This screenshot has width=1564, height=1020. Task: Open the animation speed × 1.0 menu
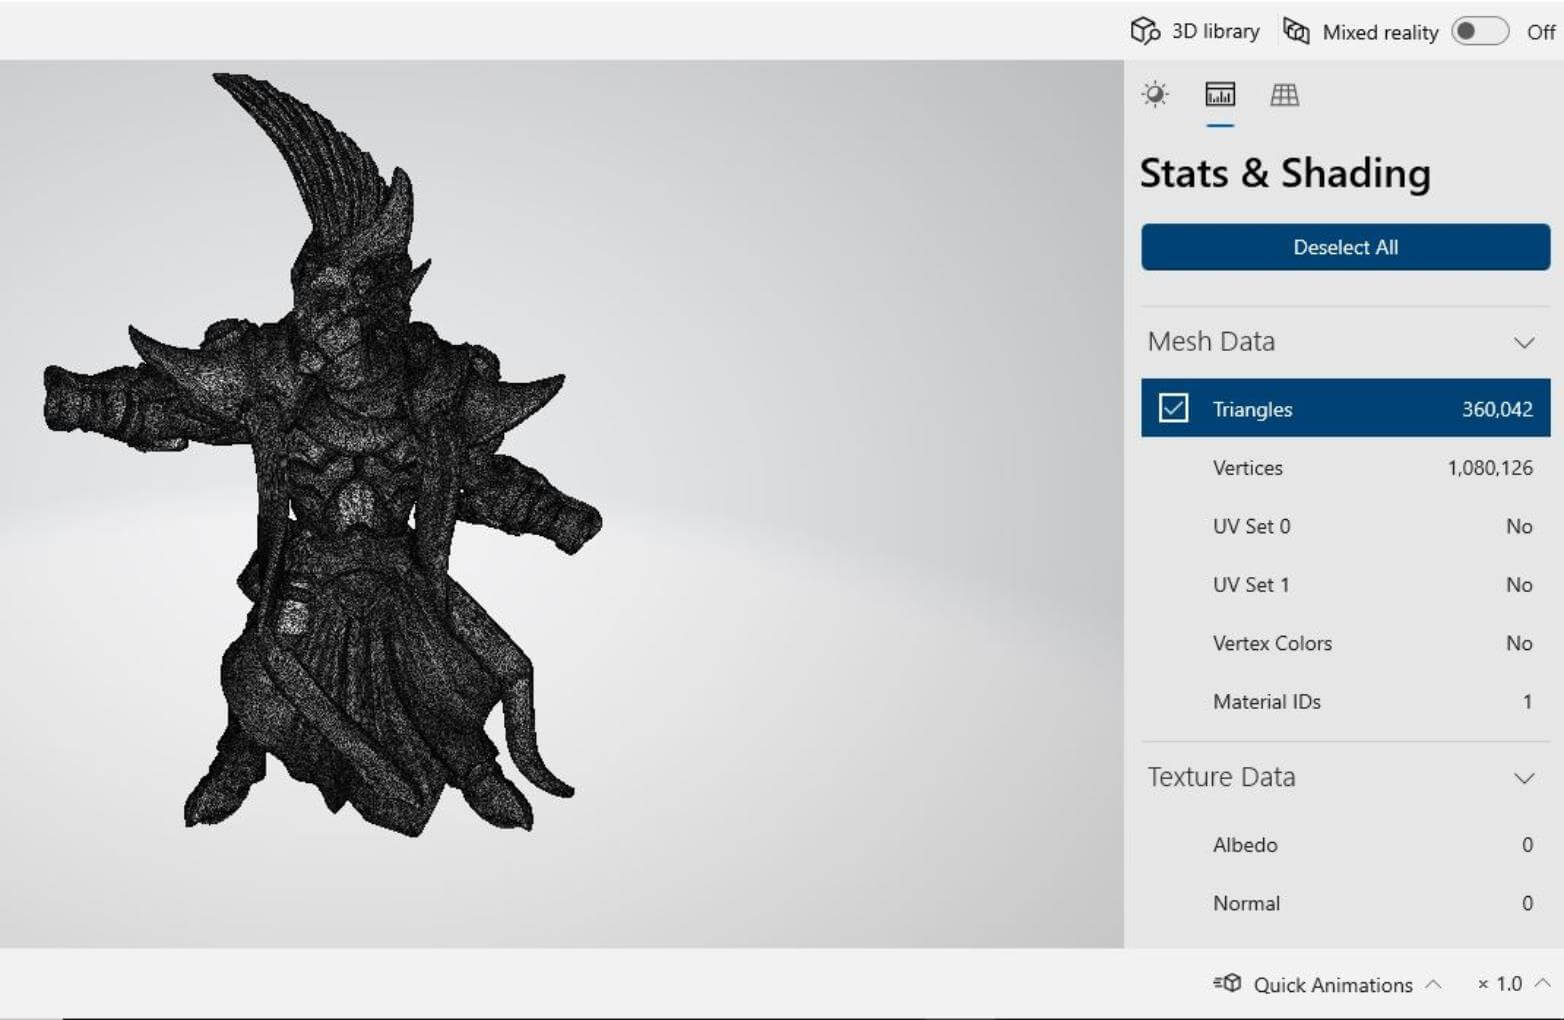1512,984
